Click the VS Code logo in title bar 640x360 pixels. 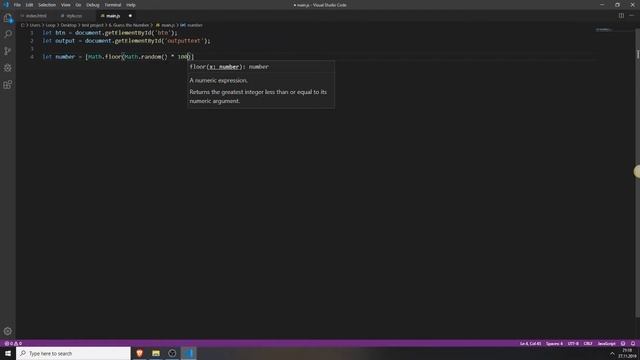6,5
